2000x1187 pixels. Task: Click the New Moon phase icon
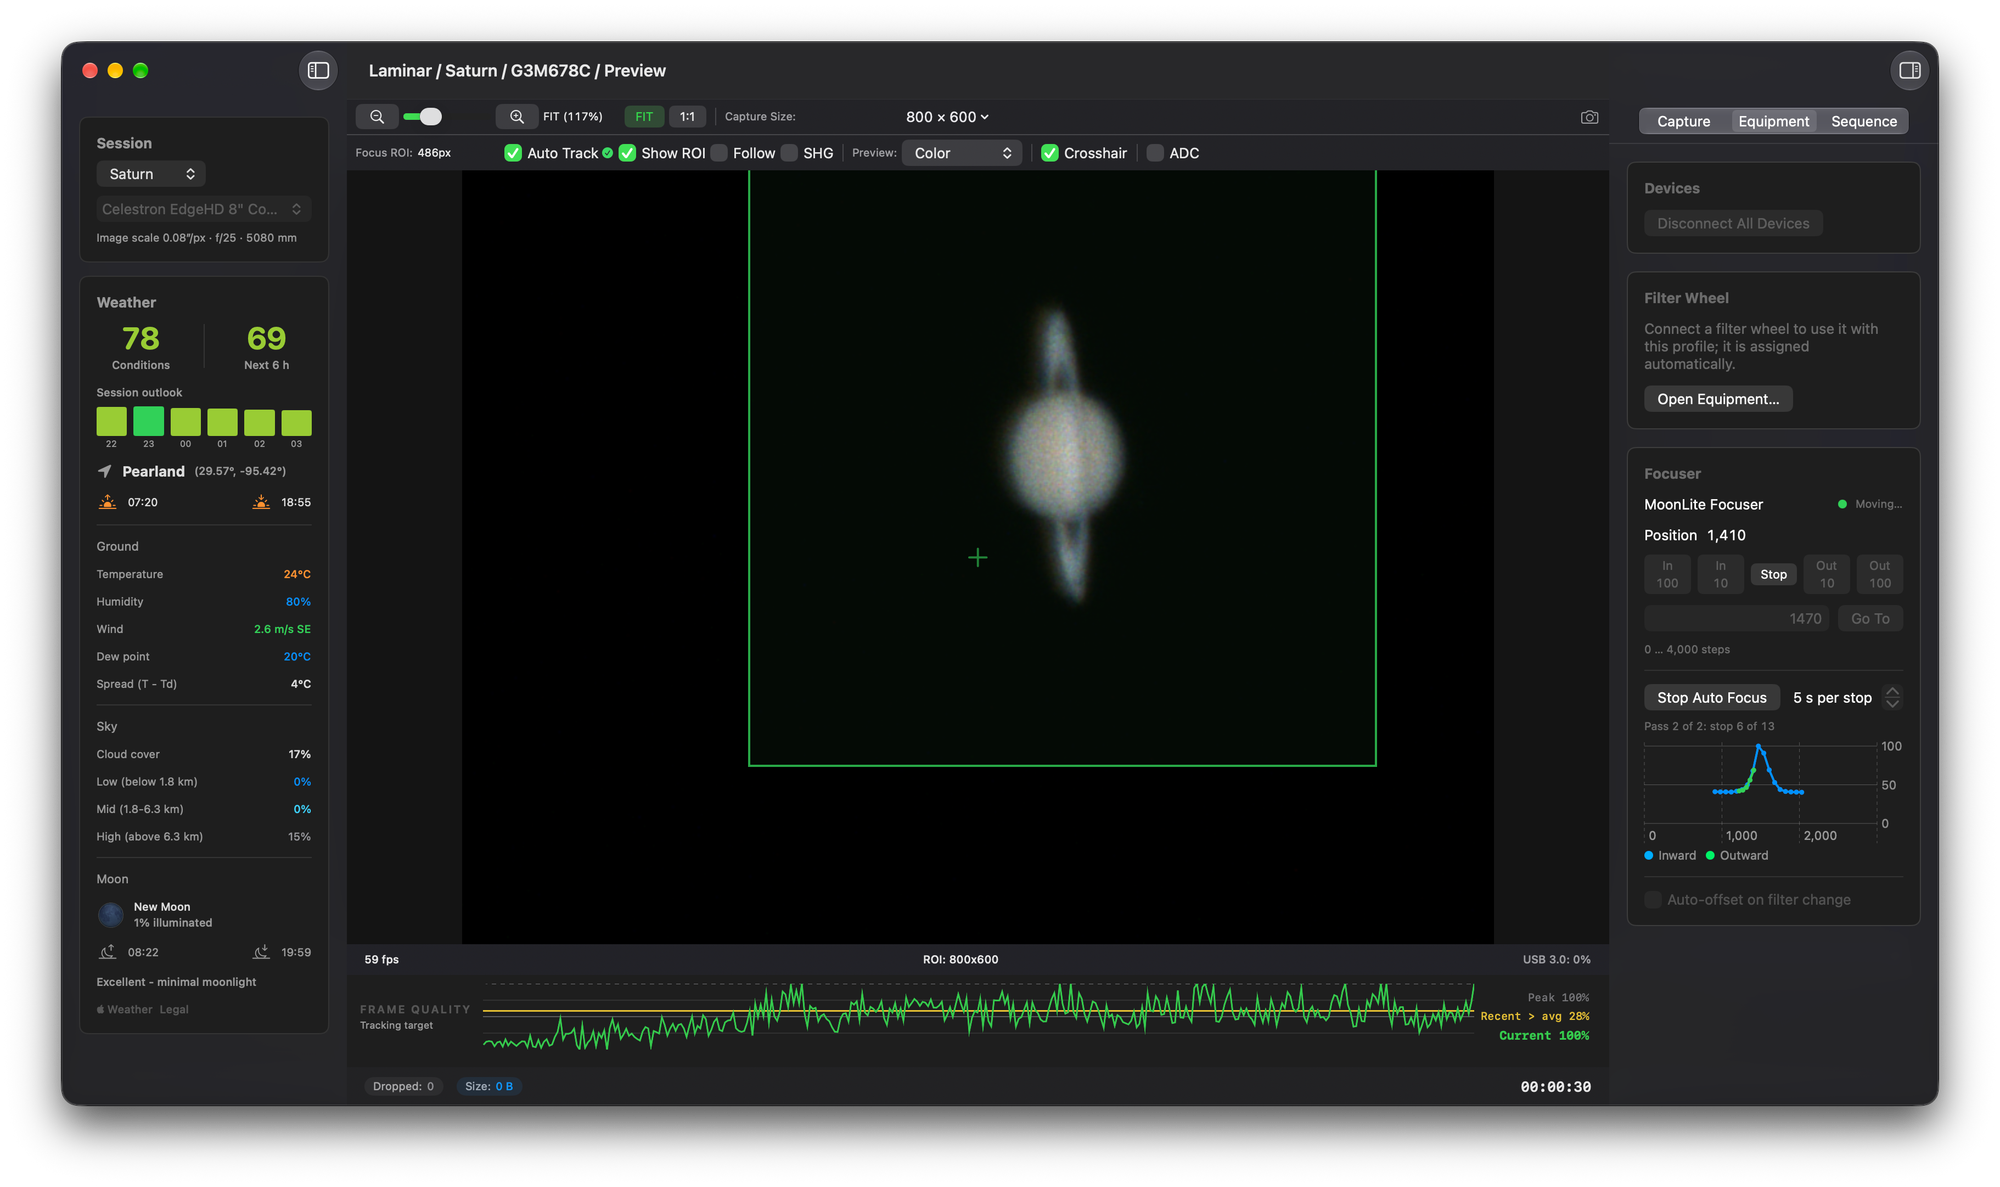[111, 914]
